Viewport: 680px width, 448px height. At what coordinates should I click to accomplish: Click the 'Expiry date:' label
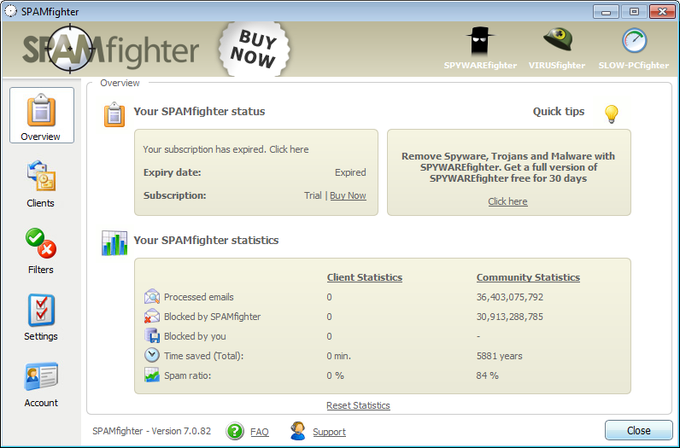tap(172, 173)
